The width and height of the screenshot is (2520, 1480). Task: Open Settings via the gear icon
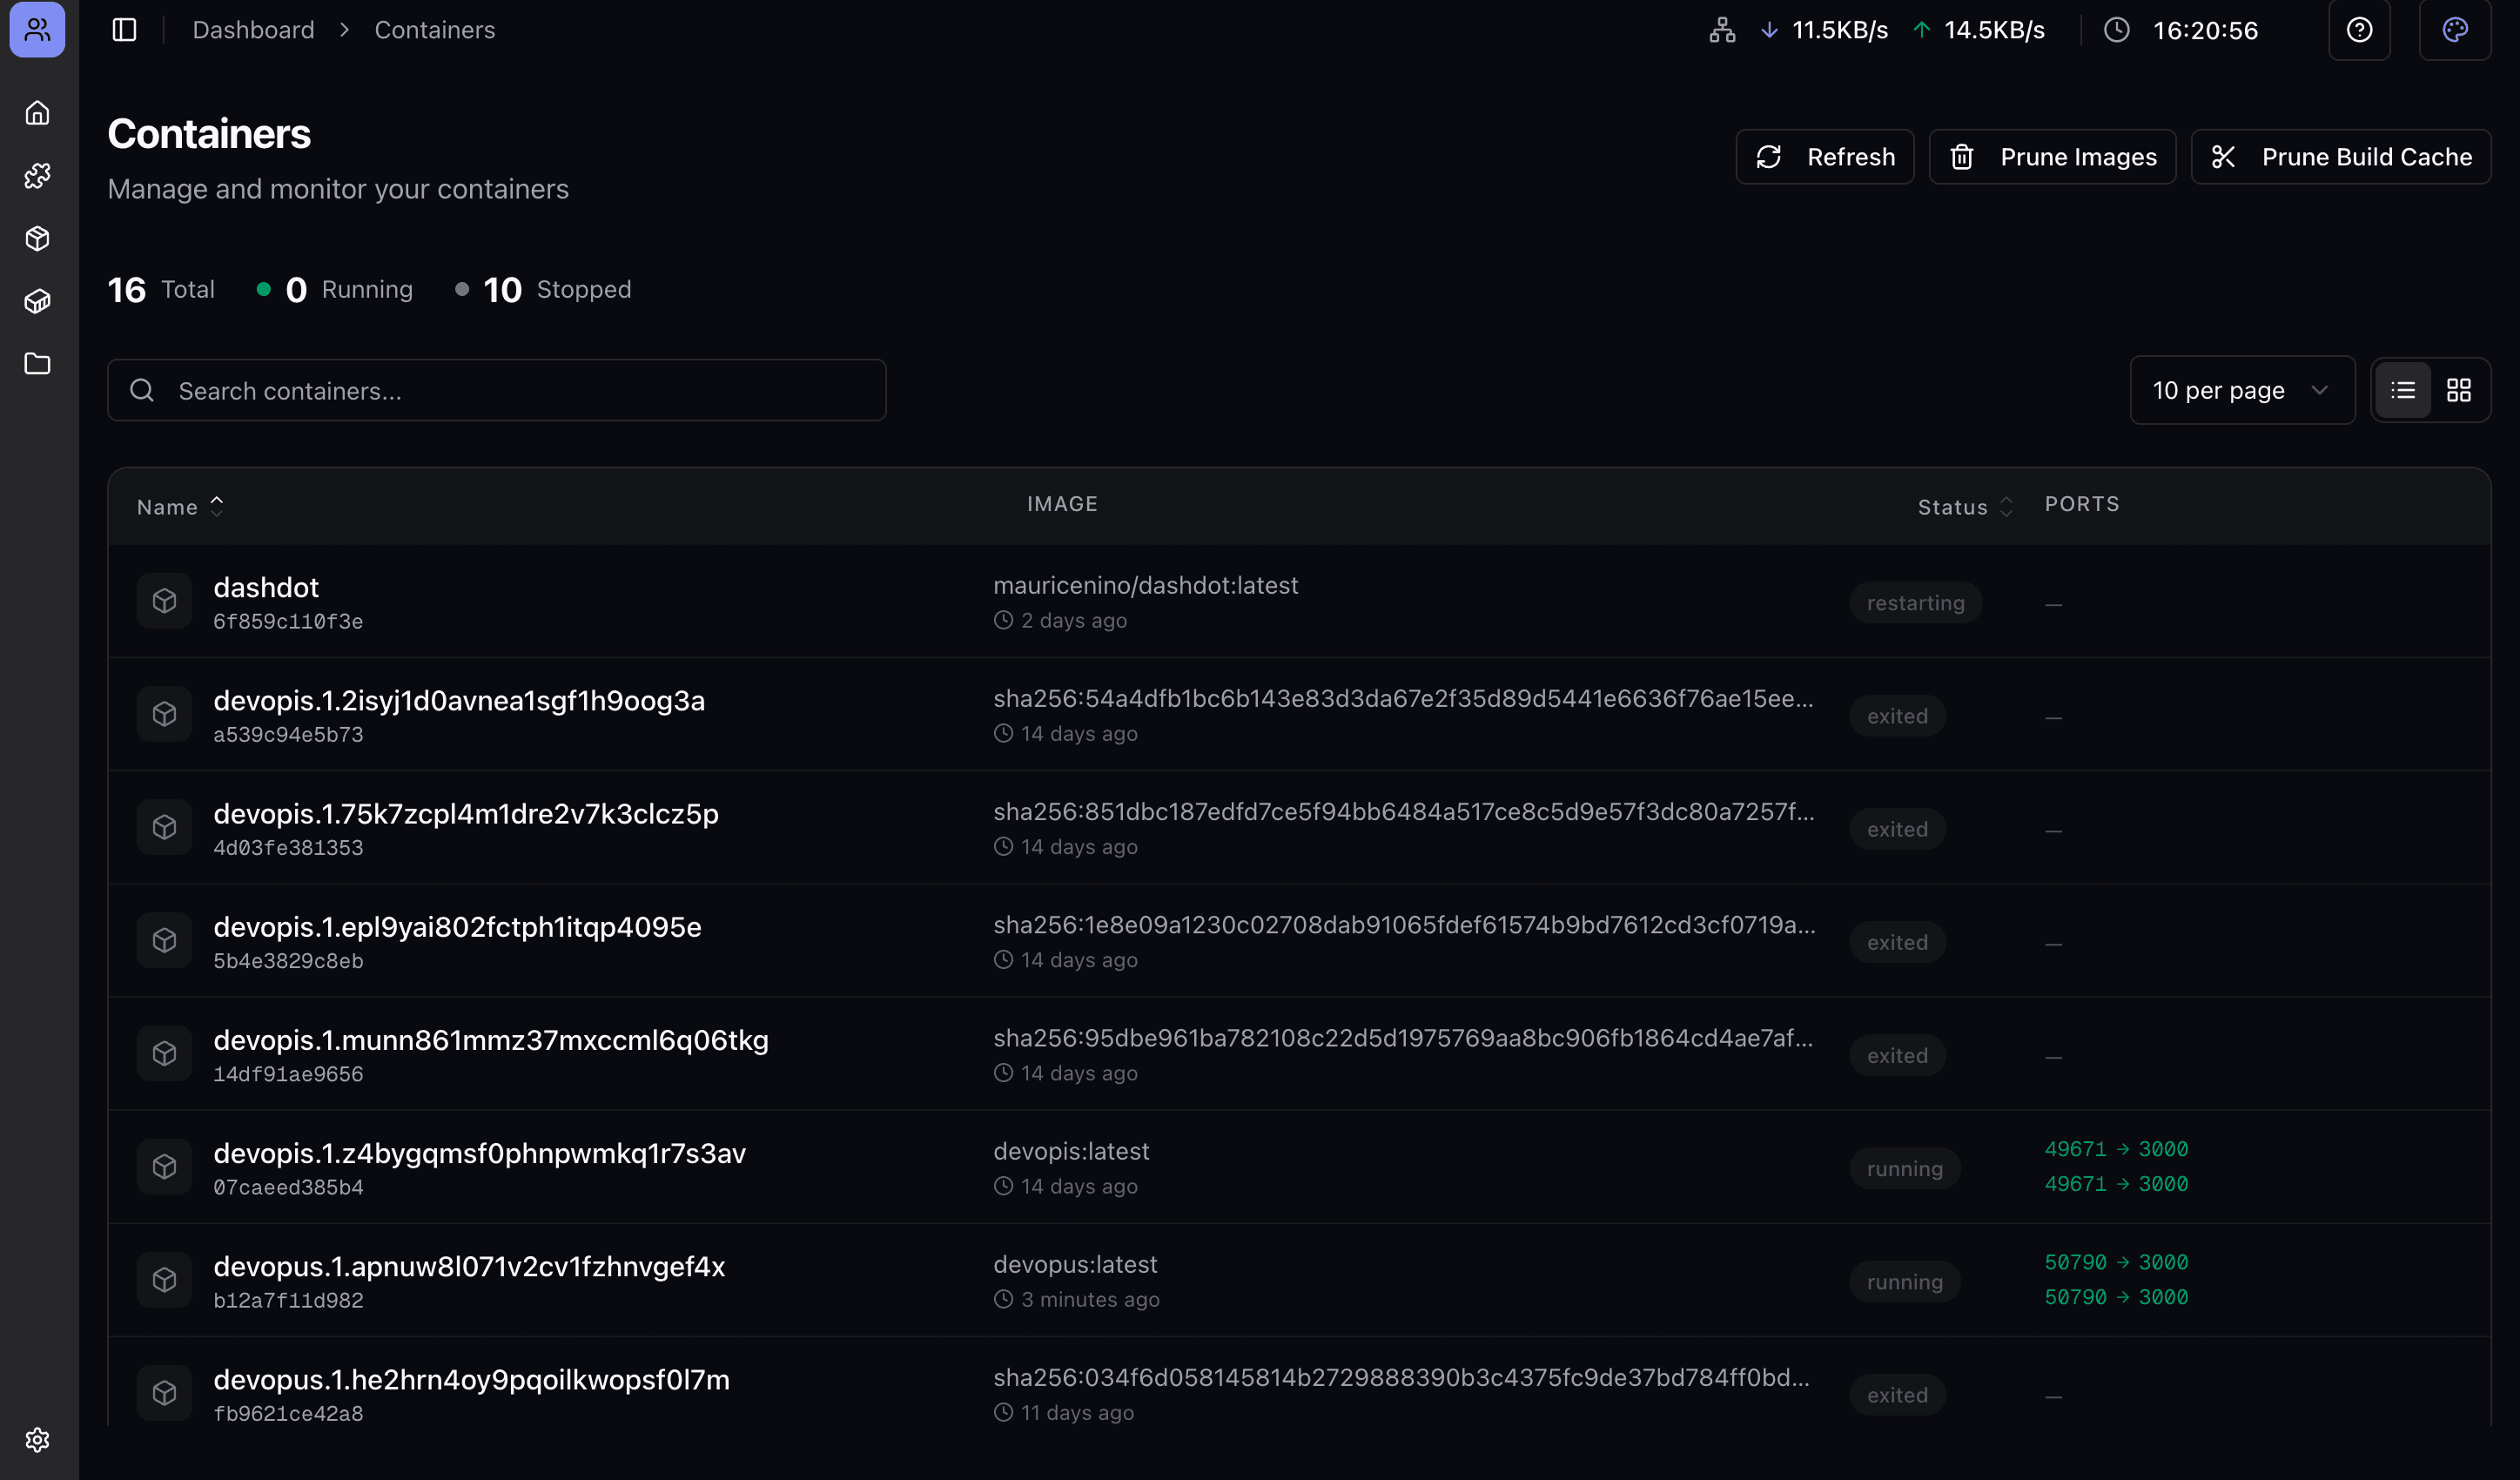click(37, 1440)
